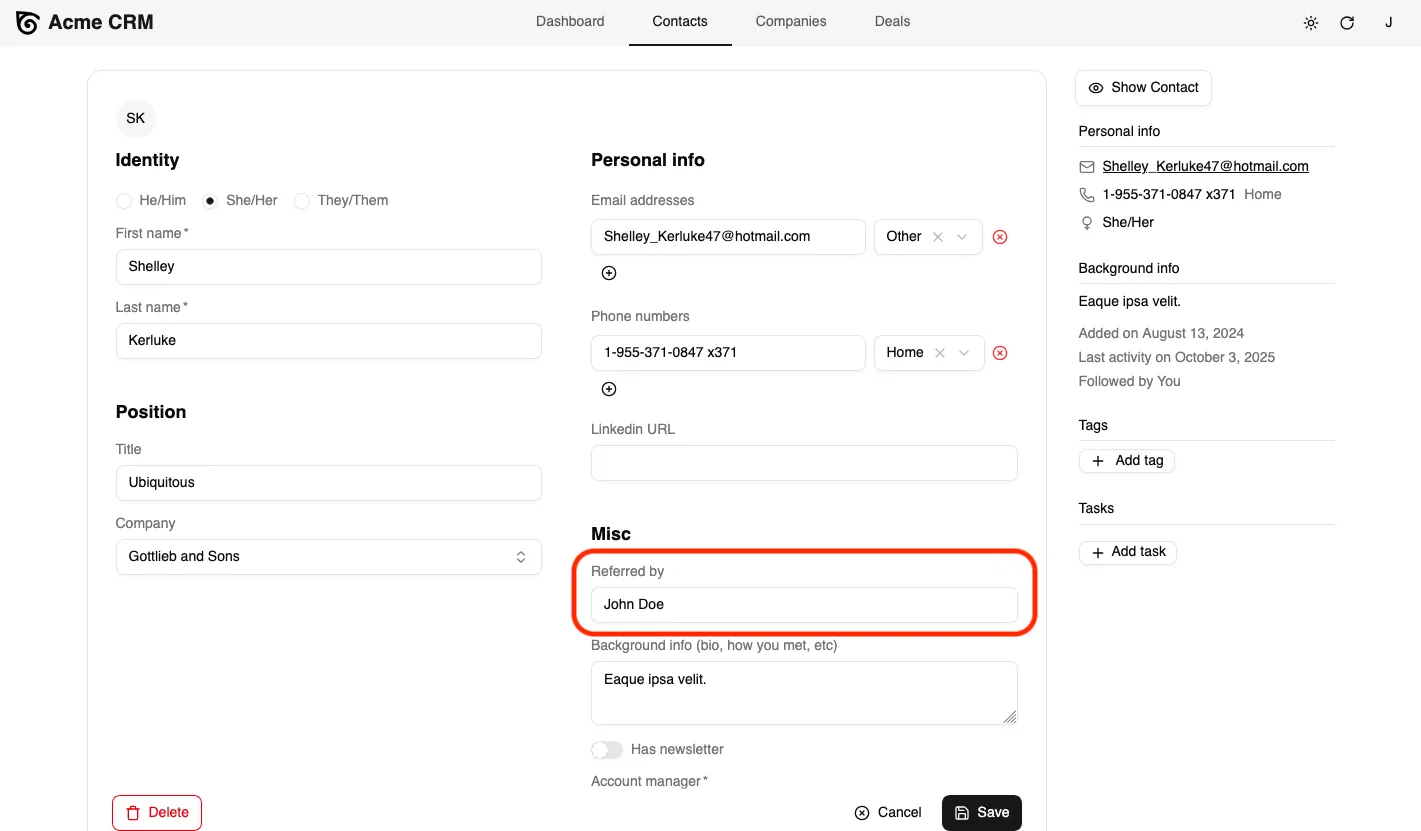
Task: Add another phone number with plus icon
Action: pyautogui.click(x=609, y=389)
